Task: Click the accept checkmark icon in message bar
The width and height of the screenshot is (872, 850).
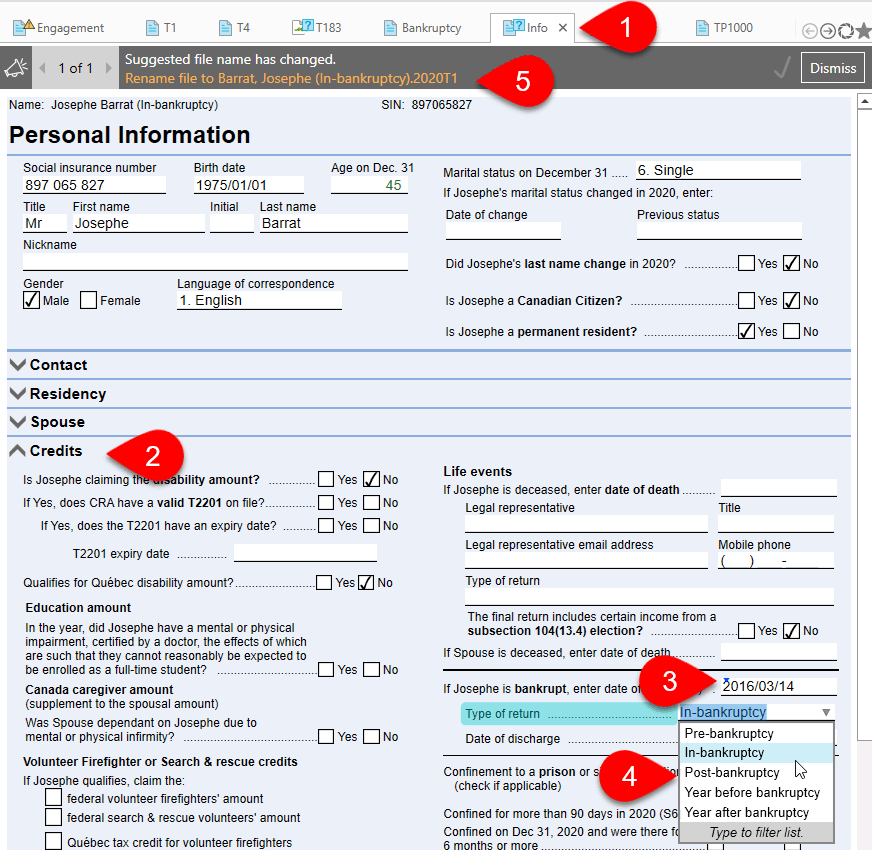Action: [x=782, y=68]
